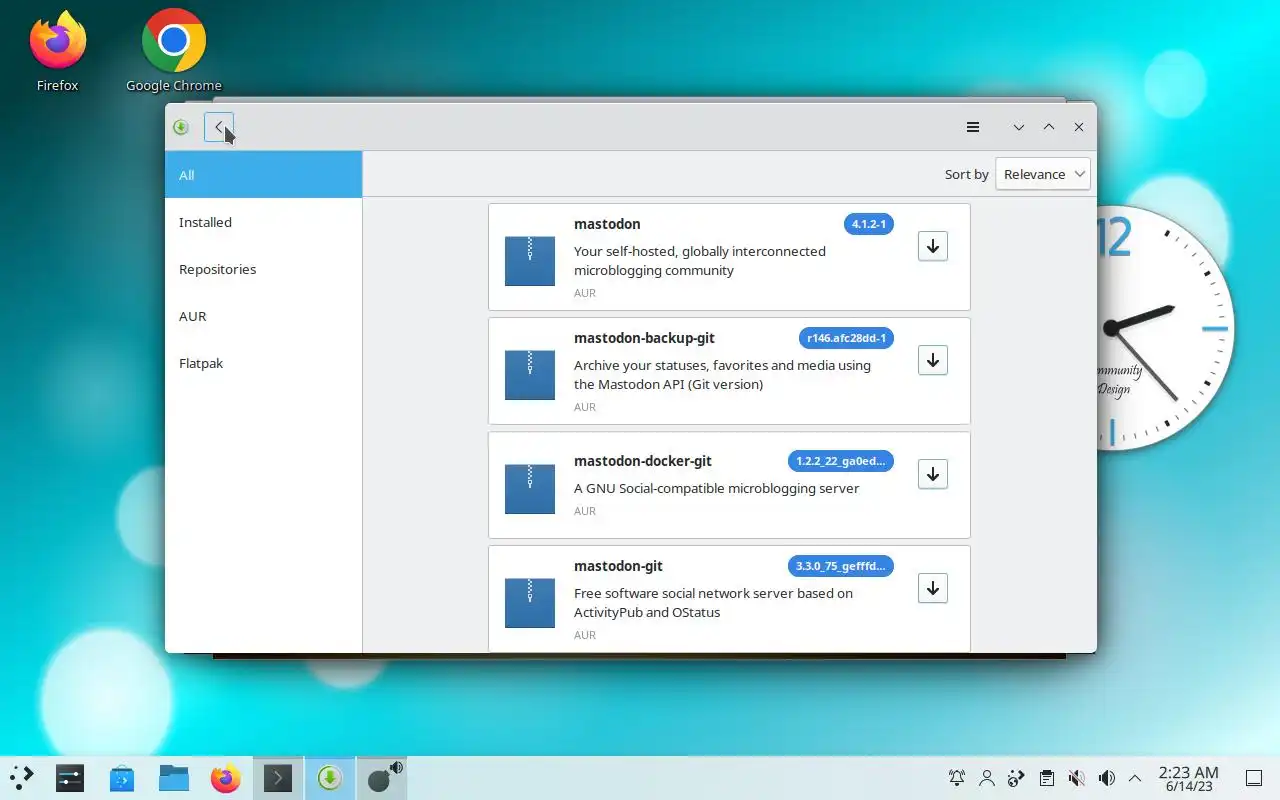This screenshot has height=800, width=1280.
Task: Open the hamburger menu in the header
Action: point(973,127)
